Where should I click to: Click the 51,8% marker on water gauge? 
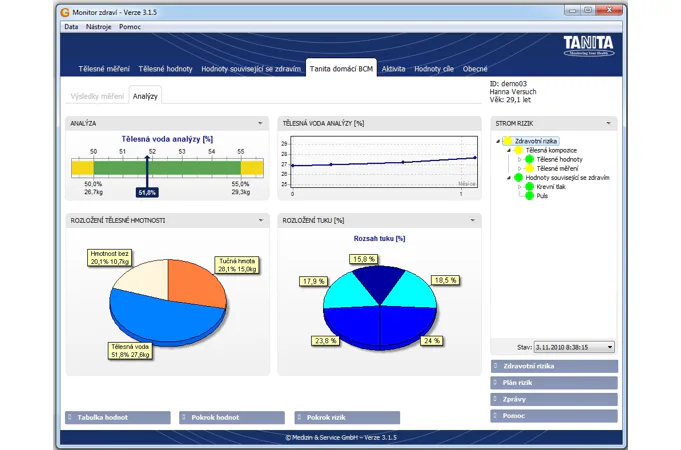(x=147, y=192)
